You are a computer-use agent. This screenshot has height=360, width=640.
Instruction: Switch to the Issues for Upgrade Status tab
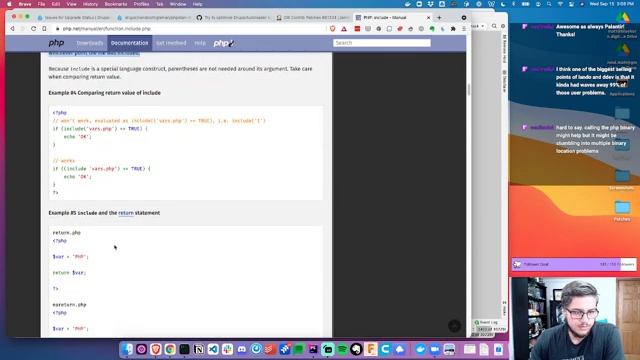point(73,18)
